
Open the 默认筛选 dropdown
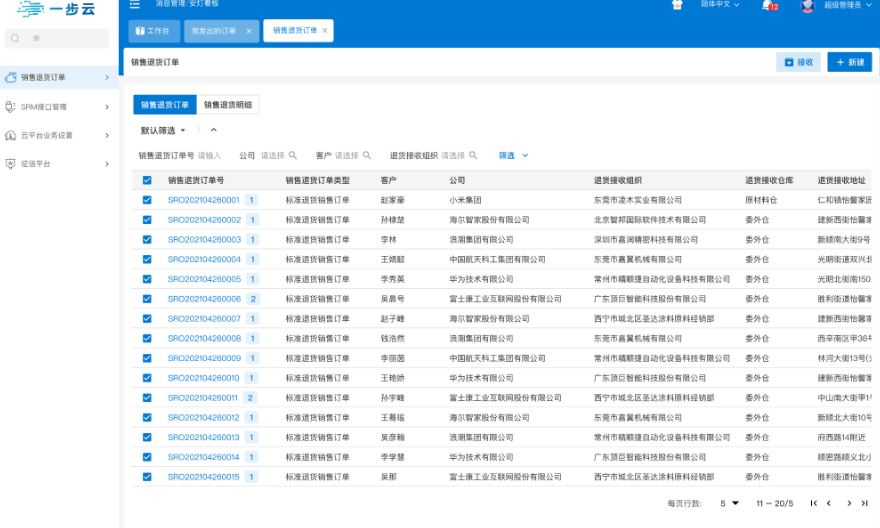click(163, 130)
